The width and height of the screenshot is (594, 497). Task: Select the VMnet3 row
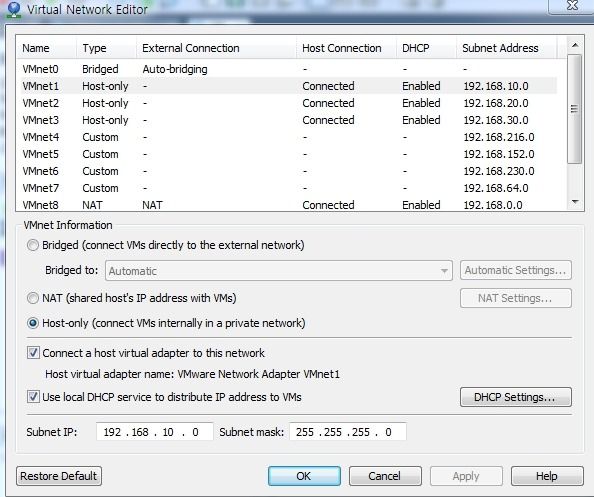tap(289, 120)
